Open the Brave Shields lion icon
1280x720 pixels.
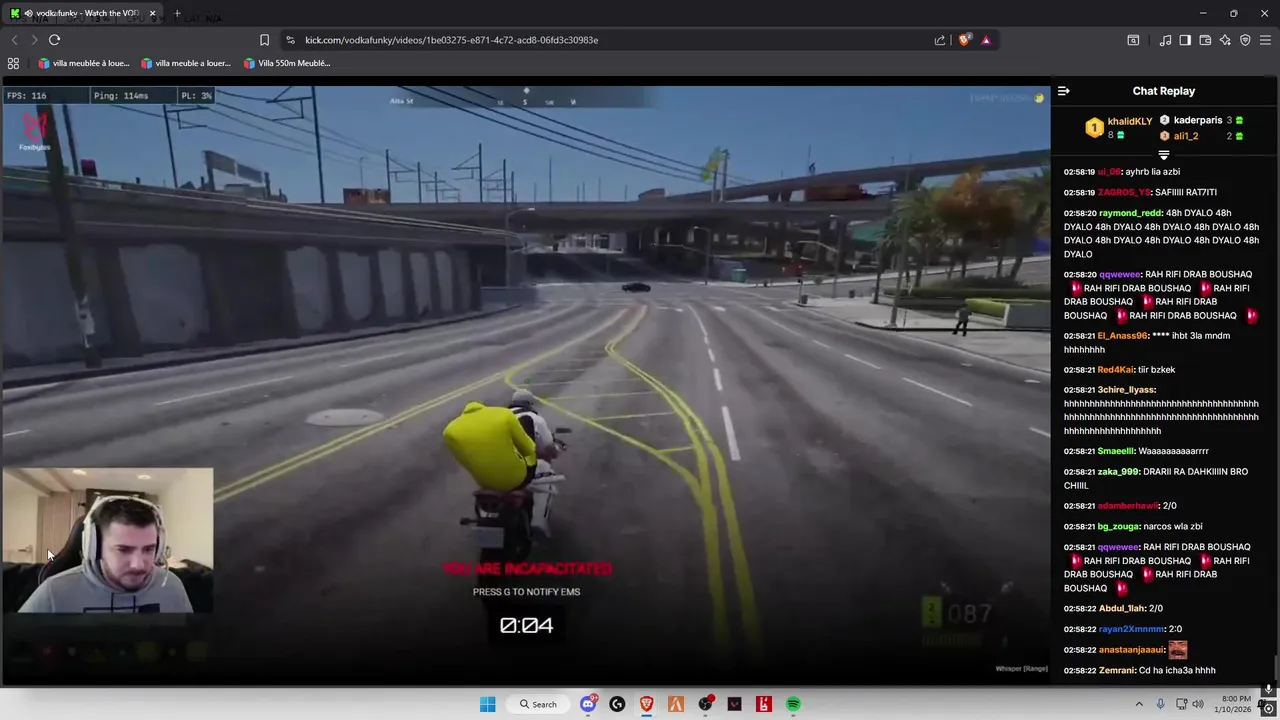[964, 40]
